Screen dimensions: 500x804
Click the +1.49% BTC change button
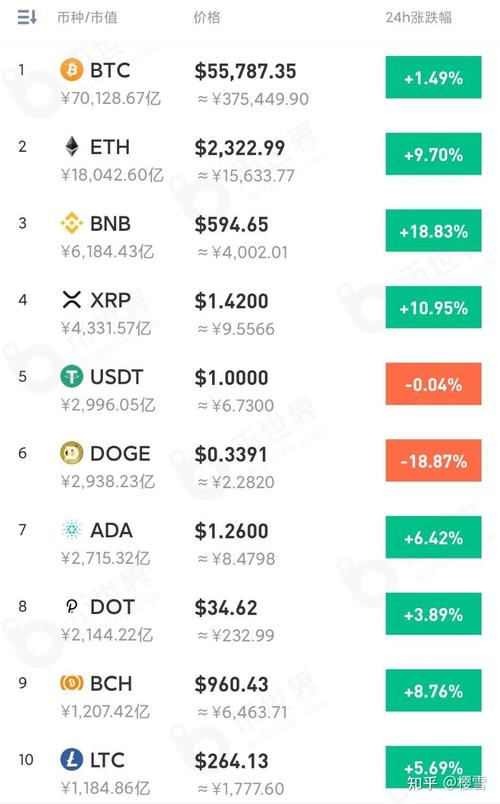(433, 77)
